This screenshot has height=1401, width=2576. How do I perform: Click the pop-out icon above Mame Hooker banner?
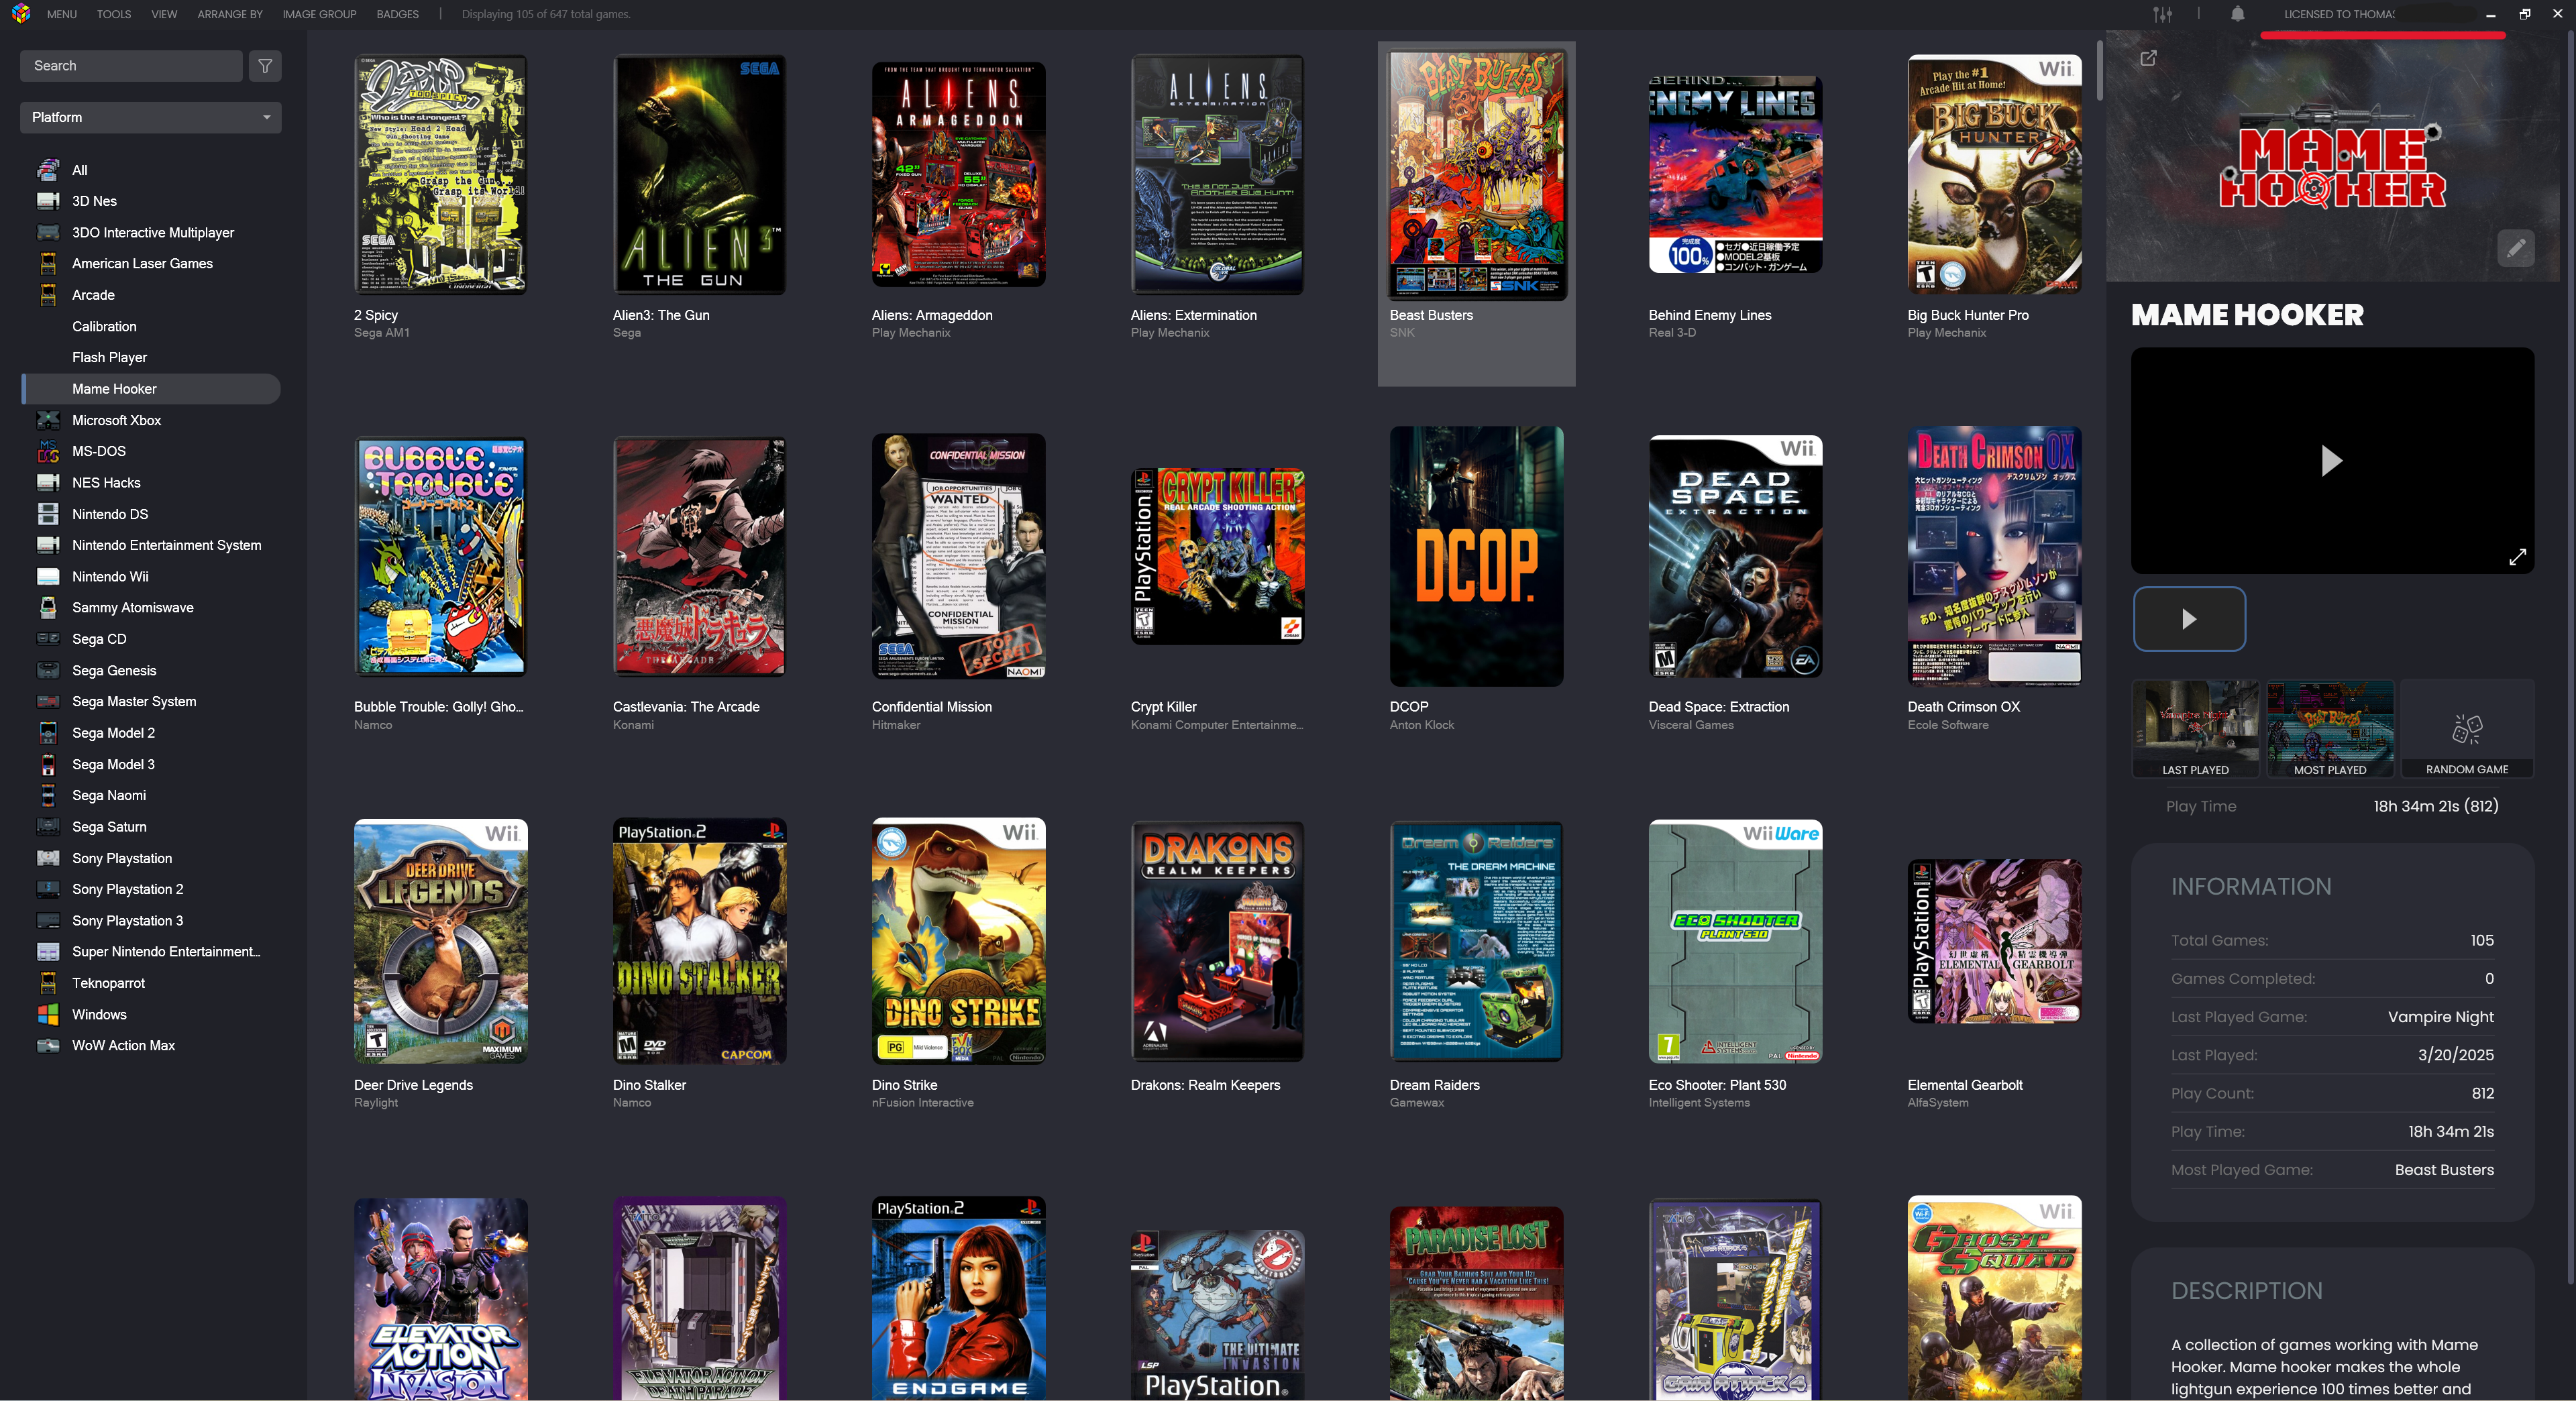(x=2148, y=58)
